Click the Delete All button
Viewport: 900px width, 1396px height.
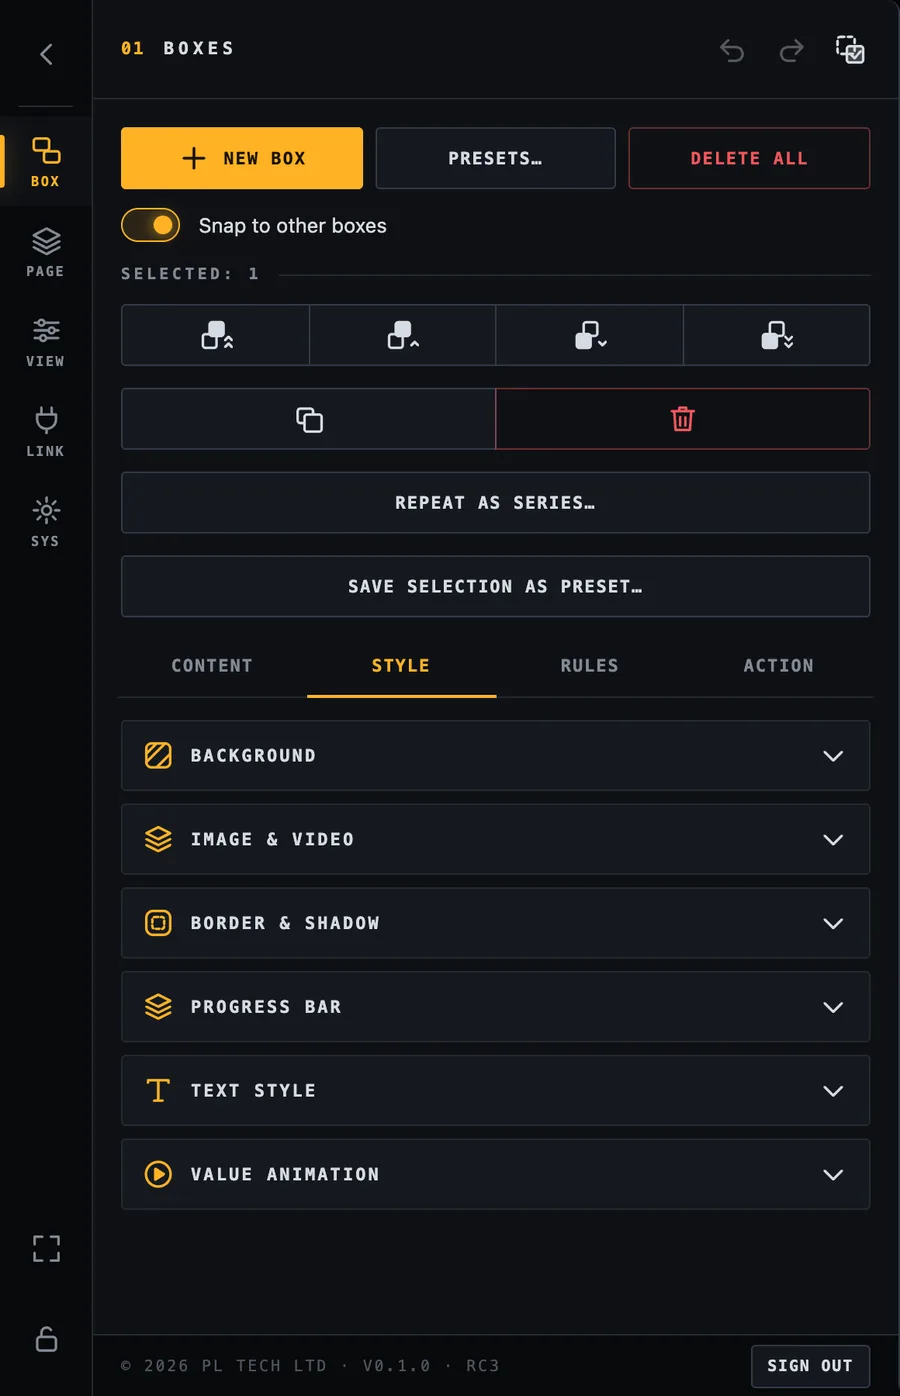click(749, 158)
